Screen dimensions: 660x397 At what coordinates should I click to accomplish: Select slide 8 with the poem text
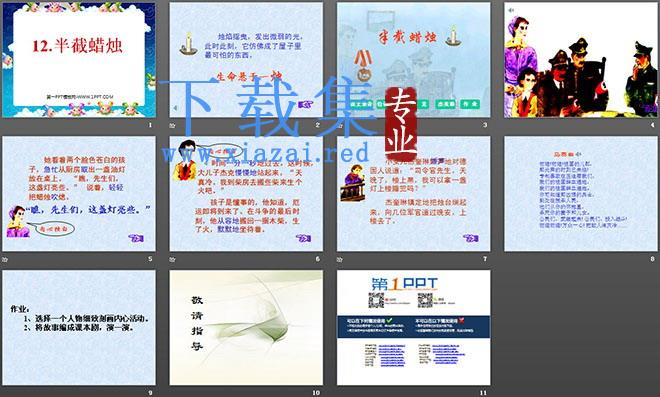[x=580, y=194]
